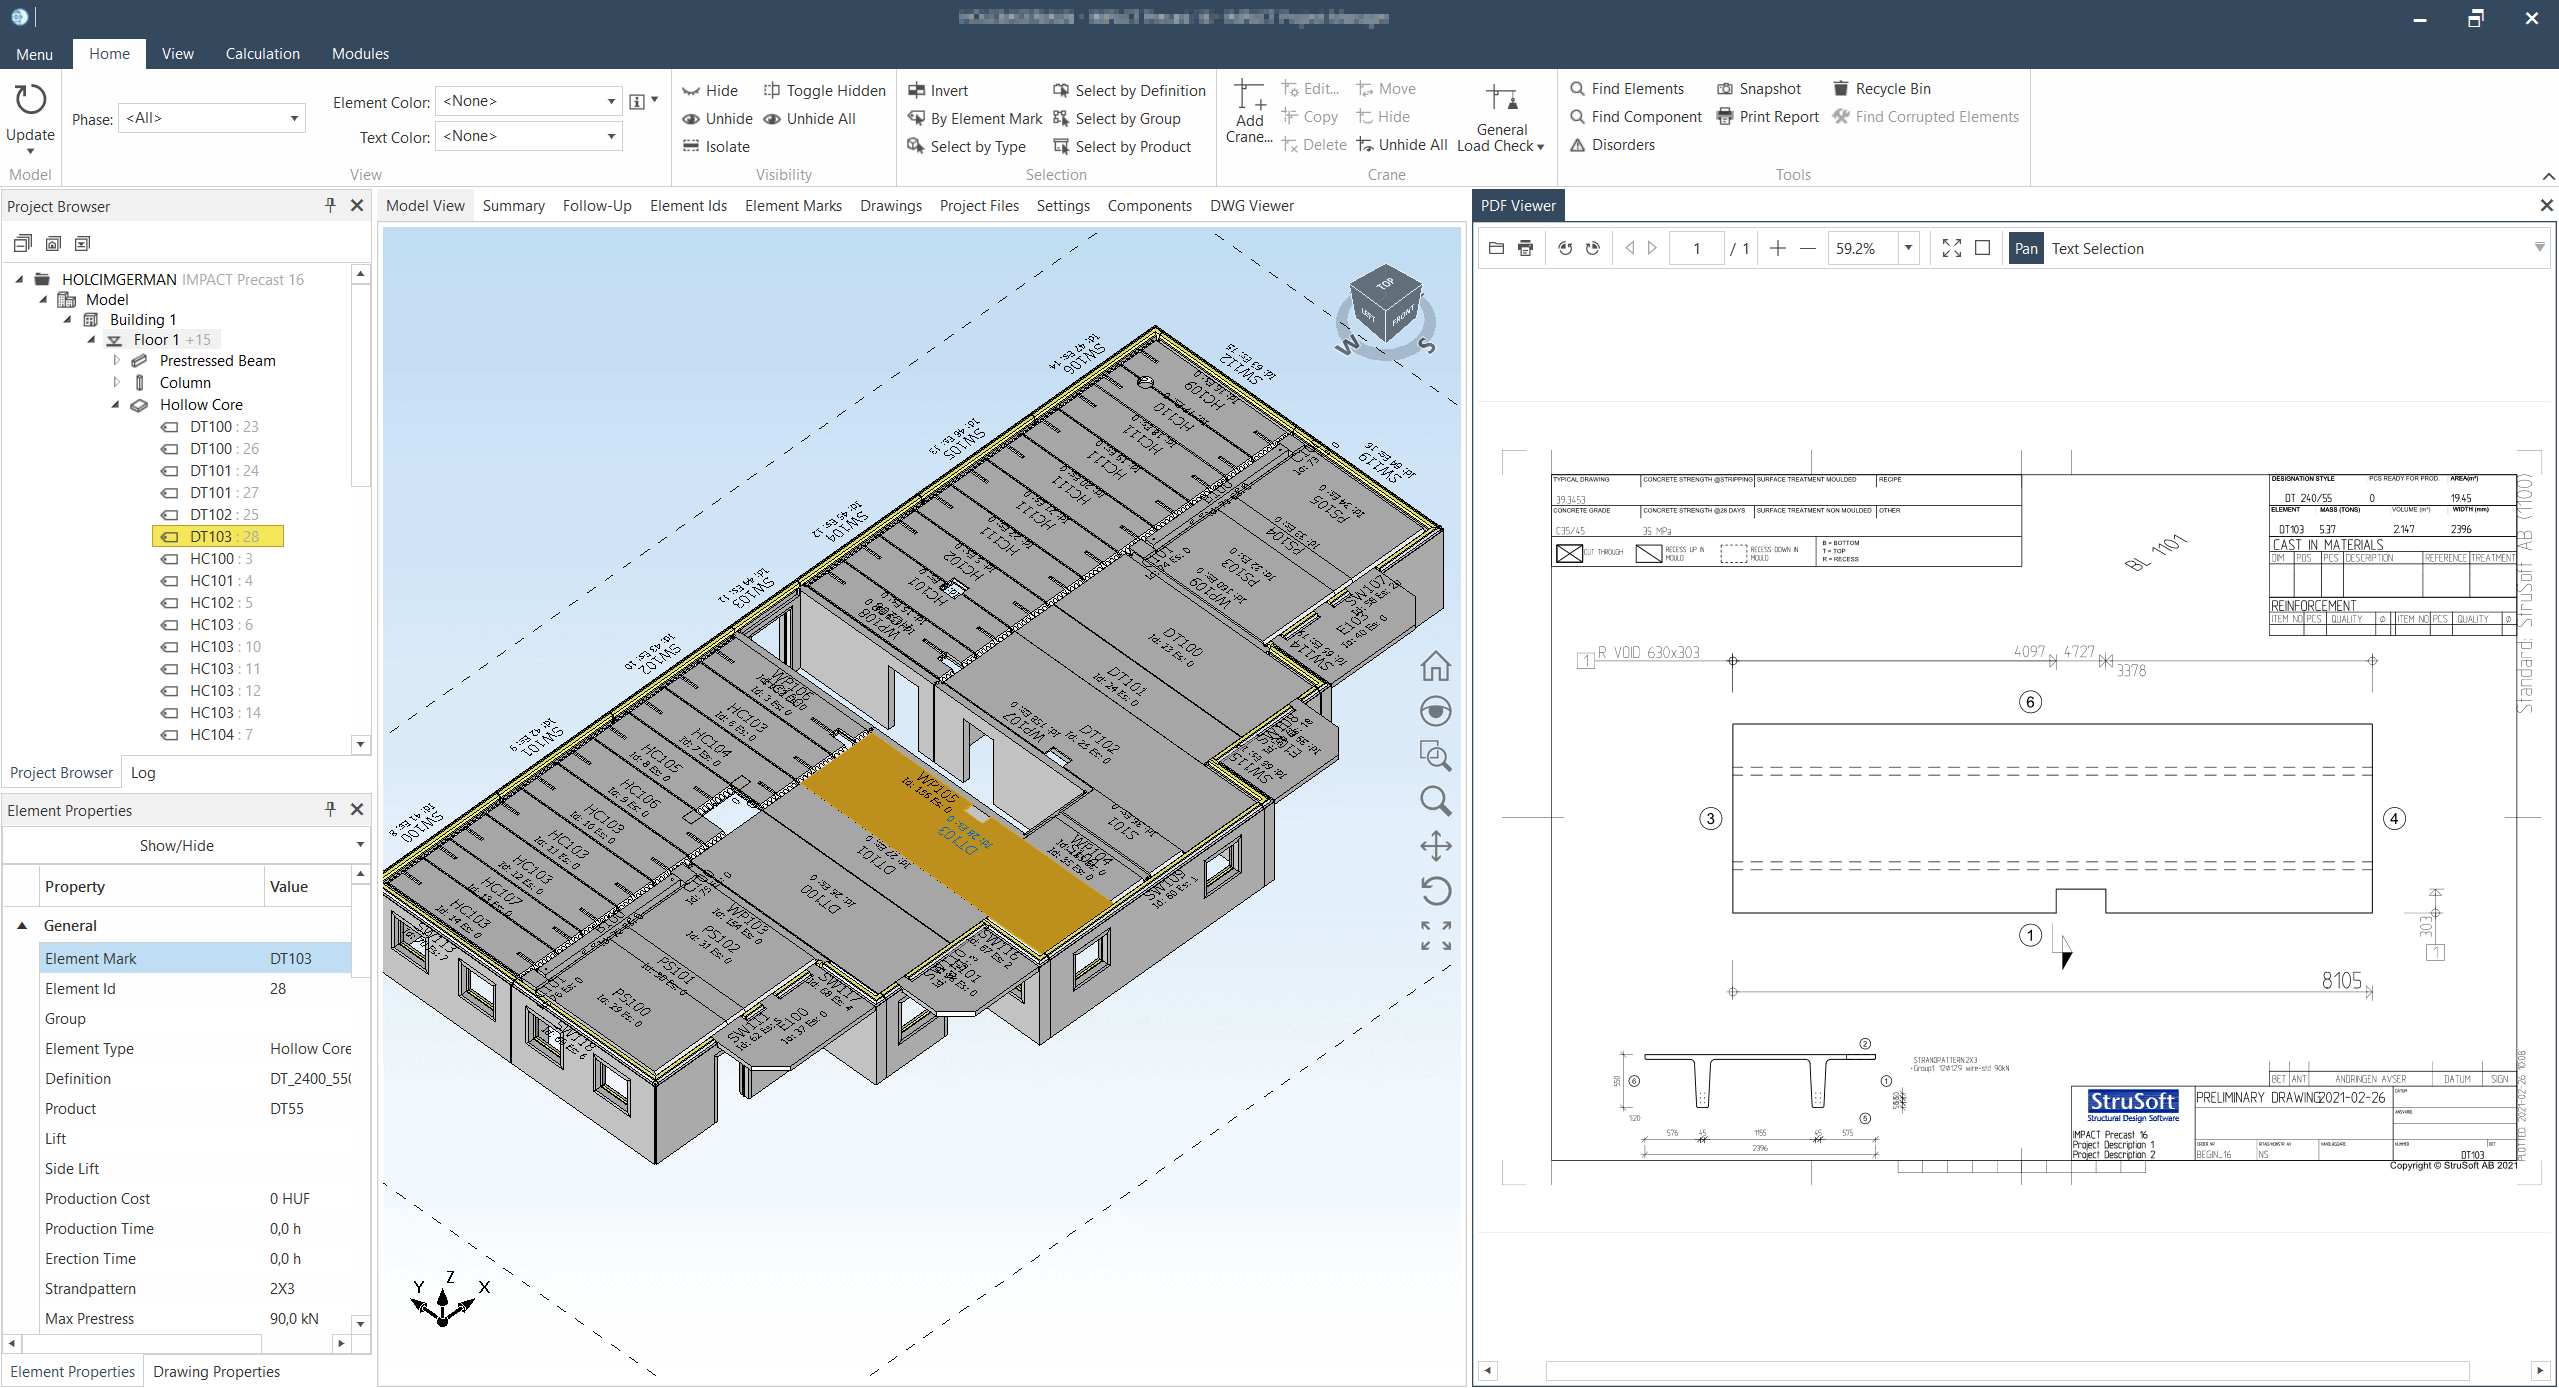Viewport: 2559px width, 1388px height.
Task: Click Find Component button
Action: 1635,117
